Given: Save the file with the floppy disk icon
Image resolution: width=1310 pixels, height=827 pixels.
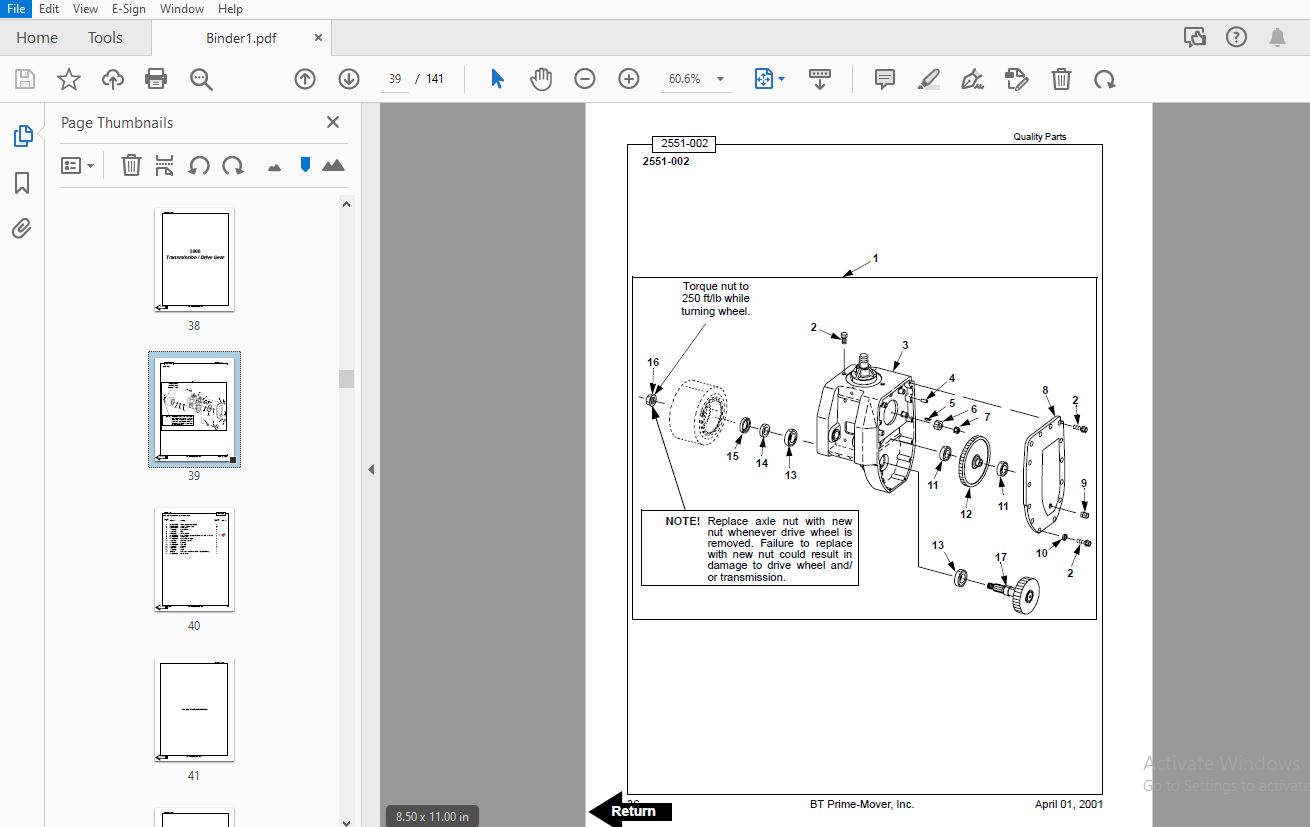Looking at the screenshot, I should coord(25,79).
